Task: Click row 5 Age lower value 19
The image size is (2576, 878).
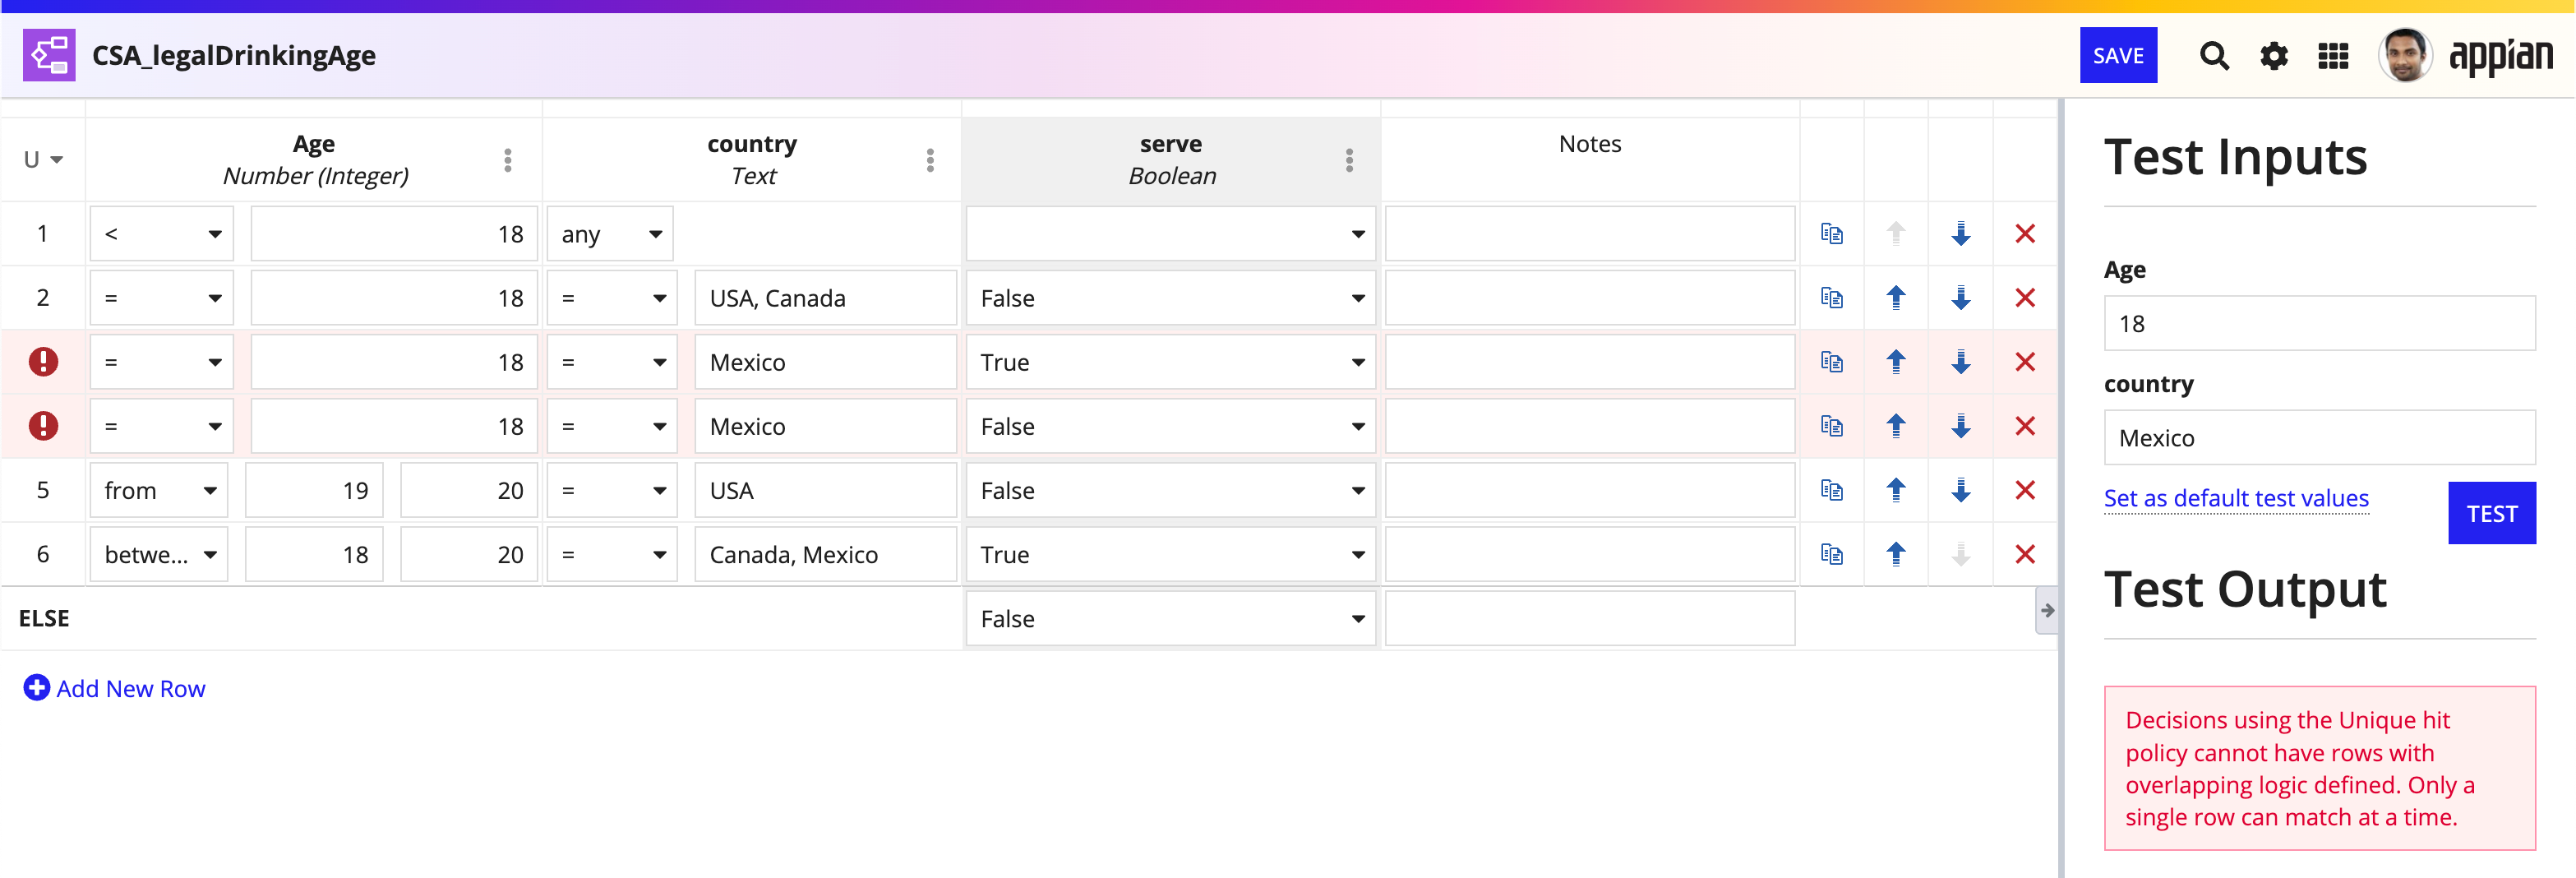Action: tap(314, 490)
